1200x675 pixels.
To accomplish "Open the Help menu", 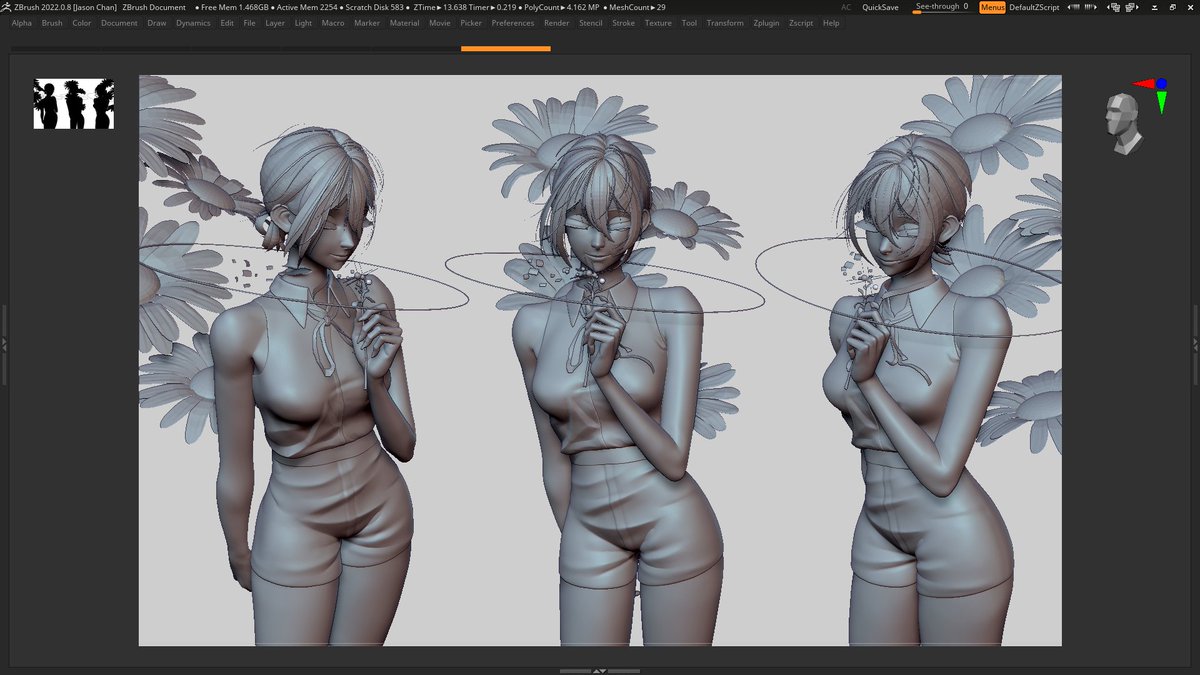I will pyautogui.click(x=831, y=23).
